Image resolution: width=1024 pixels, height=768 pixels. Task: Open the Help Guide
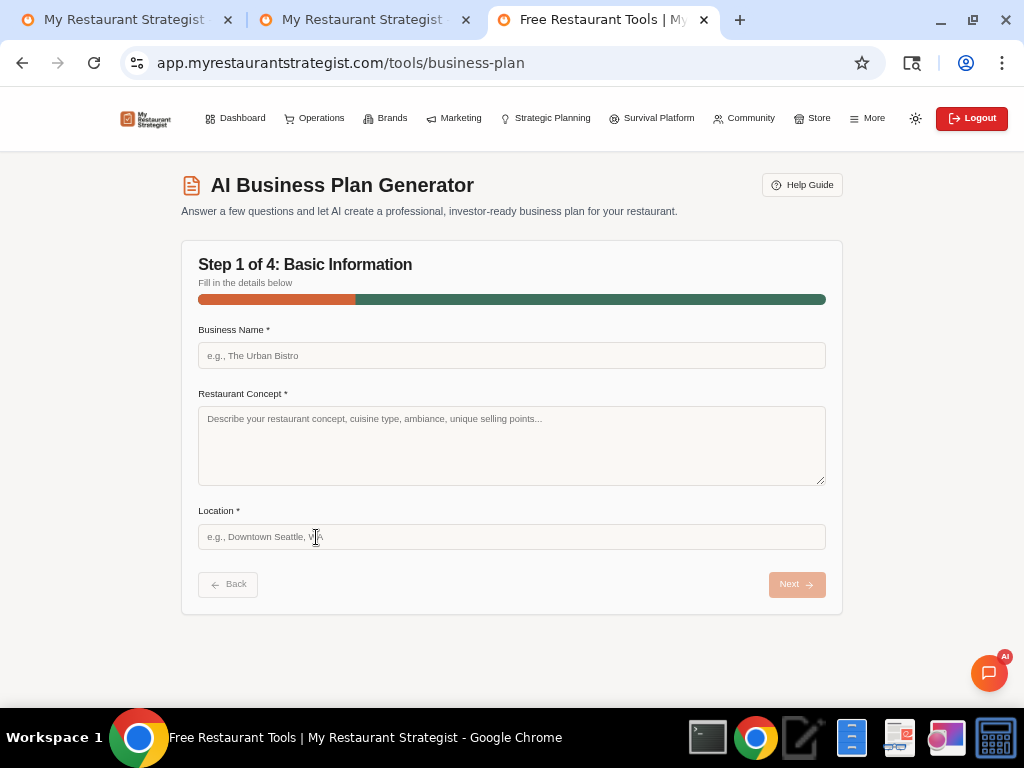pyautogui.click(x=802, y=184)
